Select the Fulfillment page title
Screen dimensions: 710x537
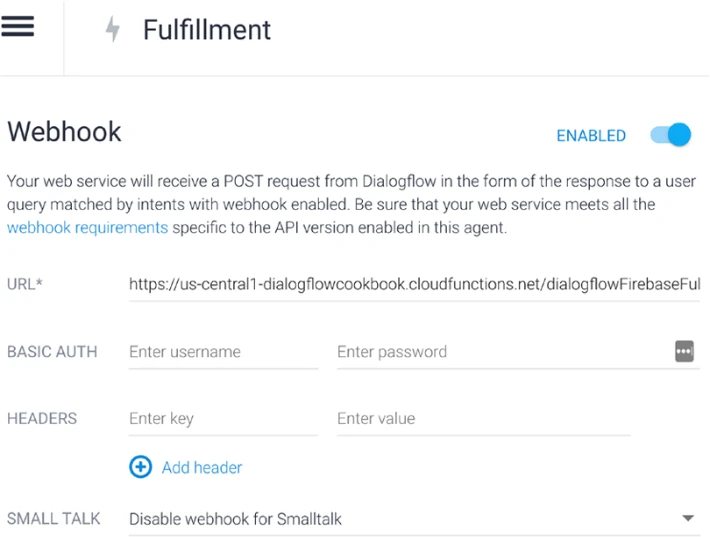(207, 30)
